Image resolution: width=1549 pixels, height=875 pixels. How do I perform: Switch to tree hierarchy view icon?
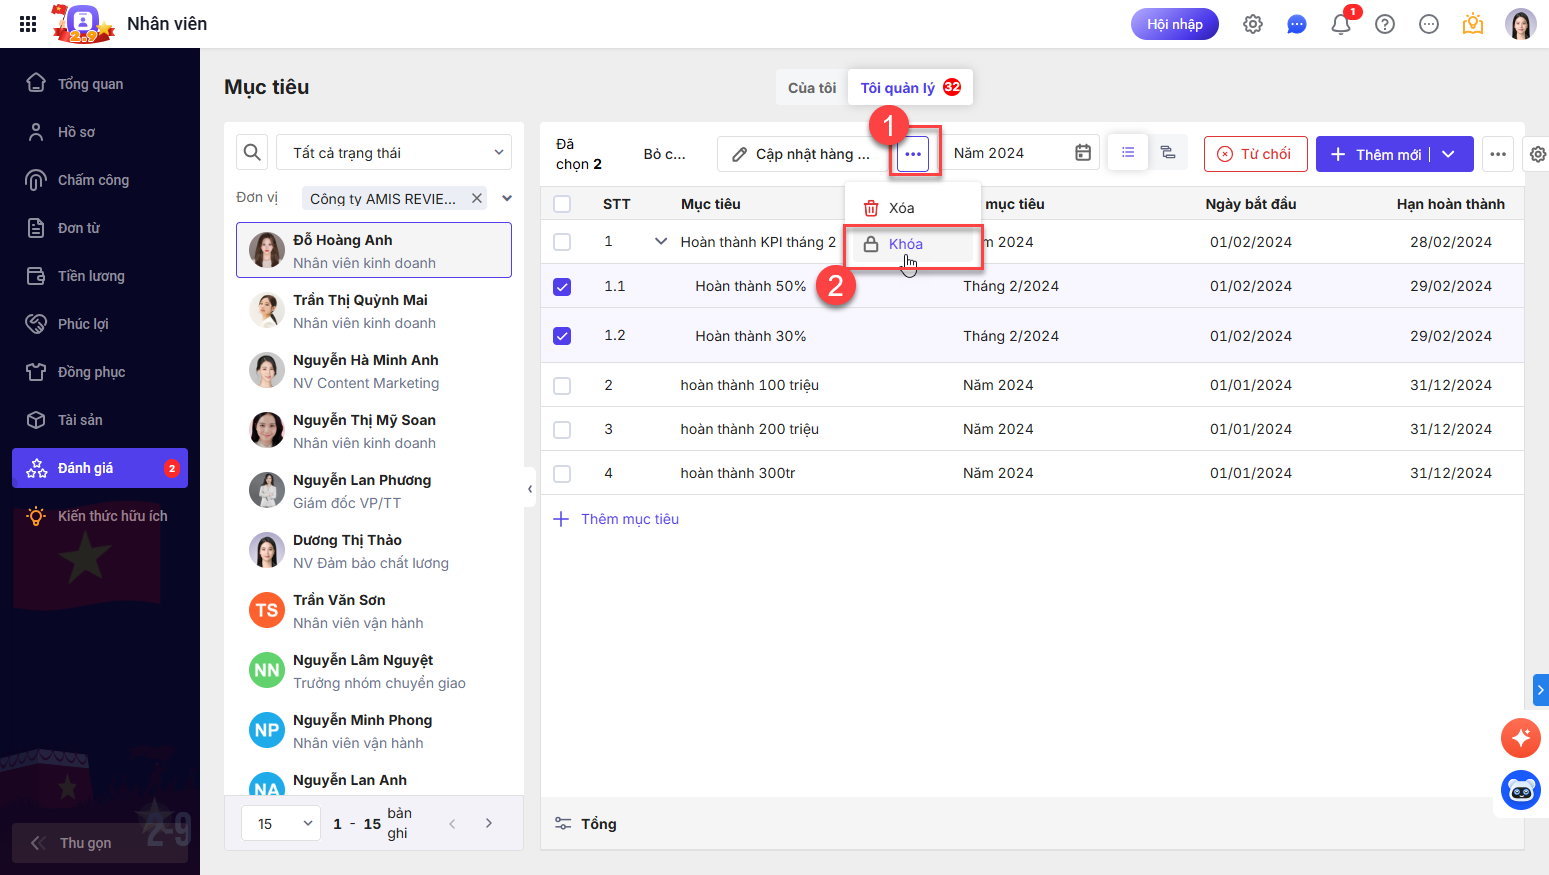[x=1167, y=152]
